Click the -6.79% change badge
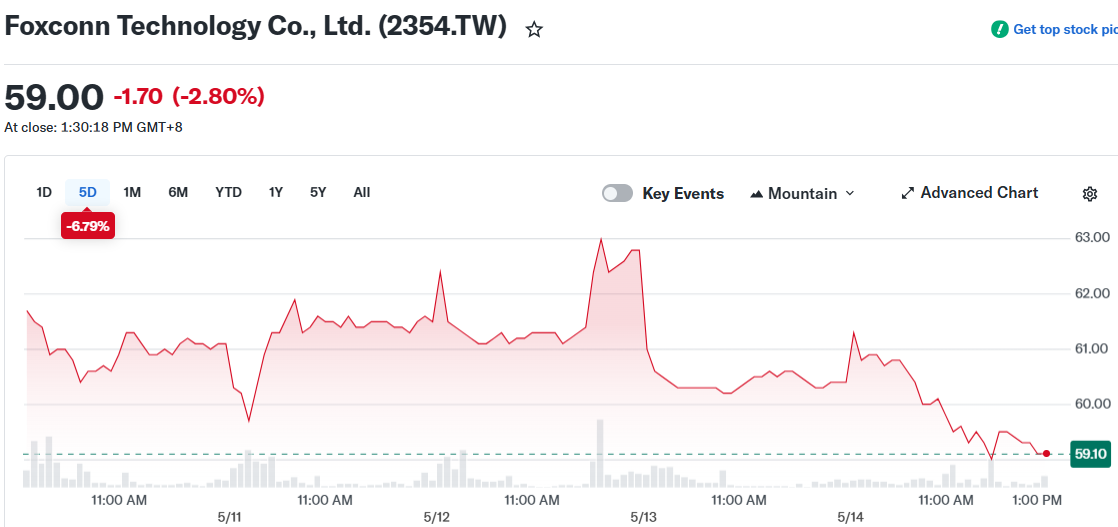This screenshot has width=1118, height=527. (88, 227)
